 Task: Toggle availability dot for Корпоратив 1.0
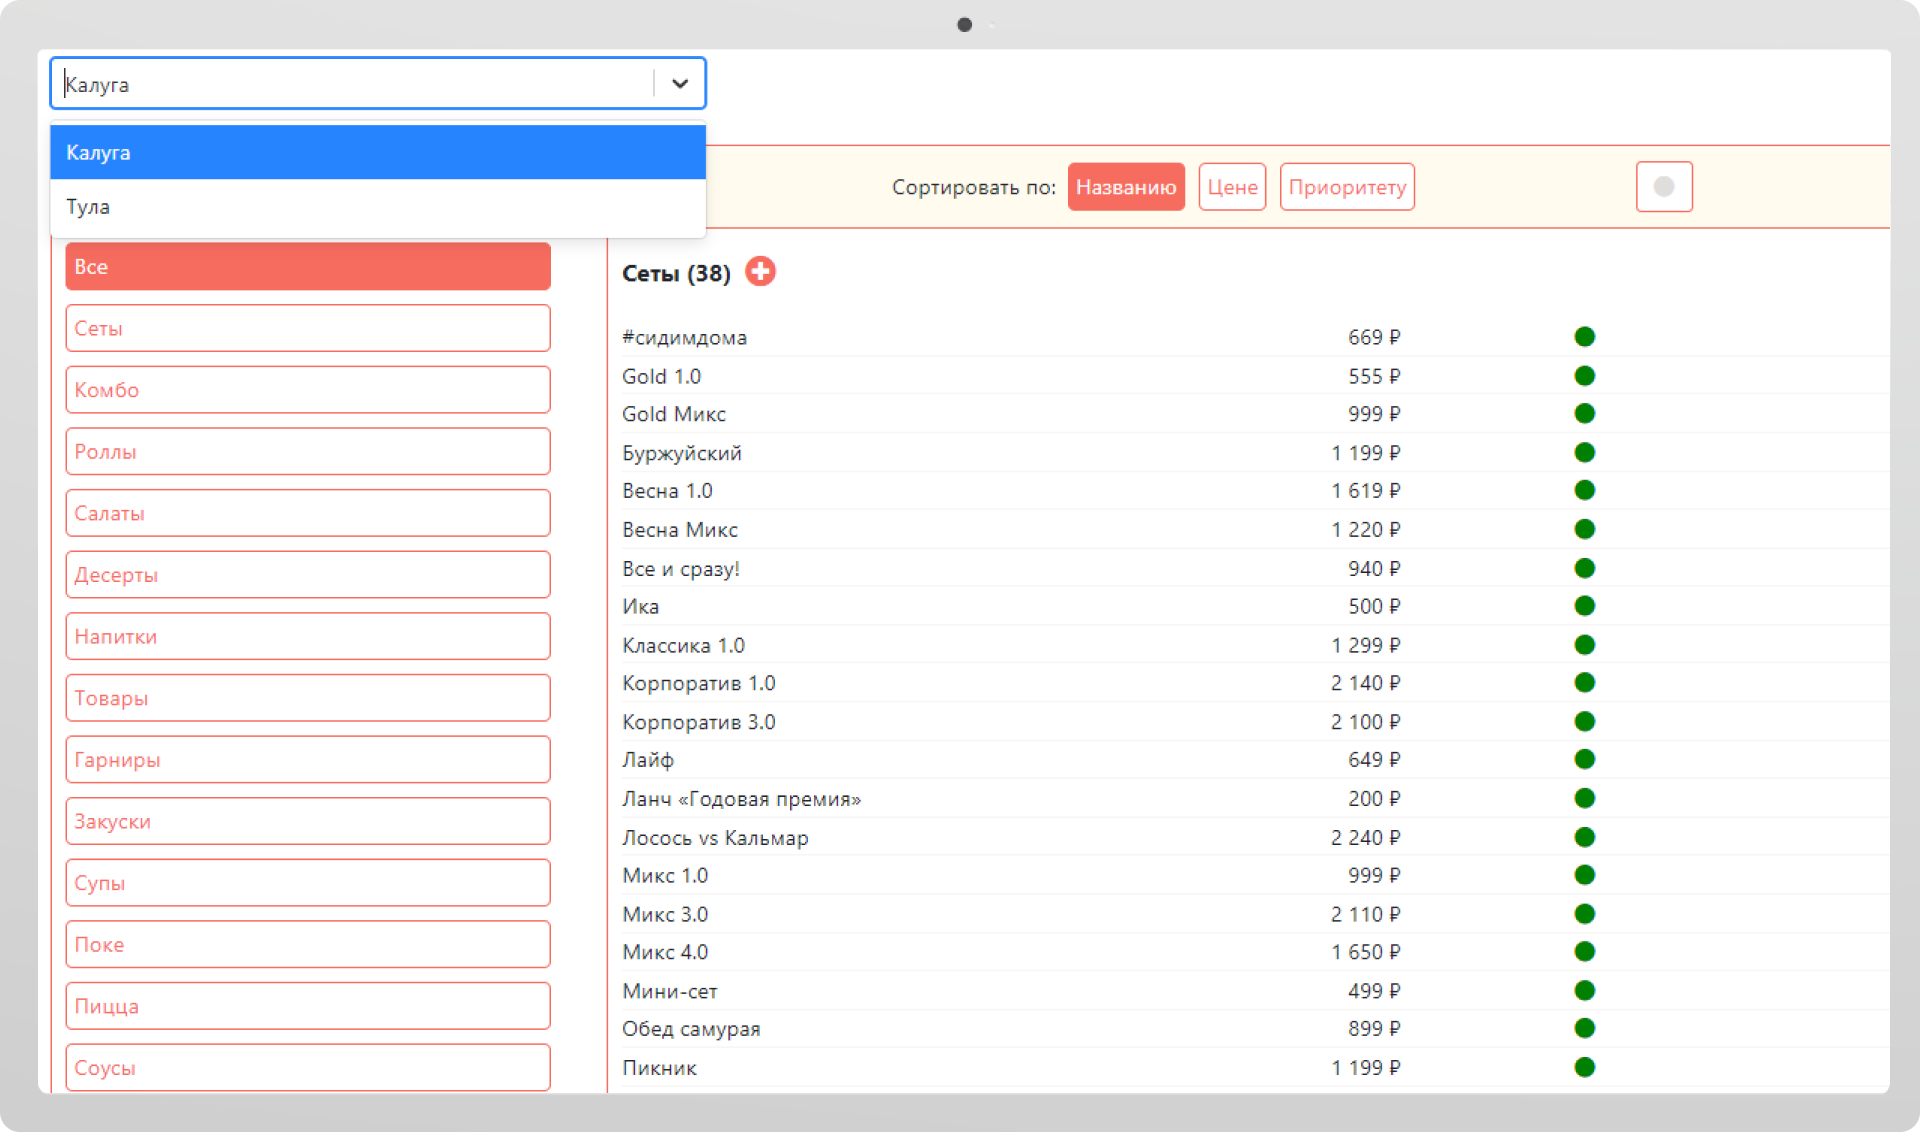pyautogui.click(x=1584, y=683)
